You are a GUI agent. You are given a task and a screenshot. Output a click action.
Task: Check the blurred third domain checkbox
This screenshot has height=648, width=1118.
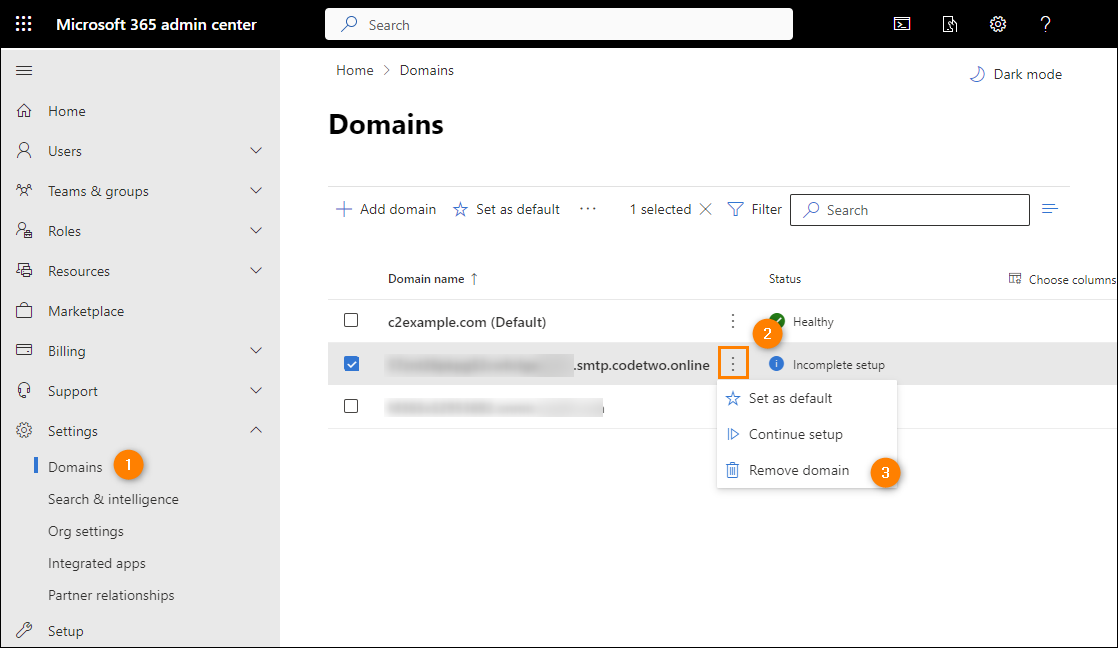351,406
